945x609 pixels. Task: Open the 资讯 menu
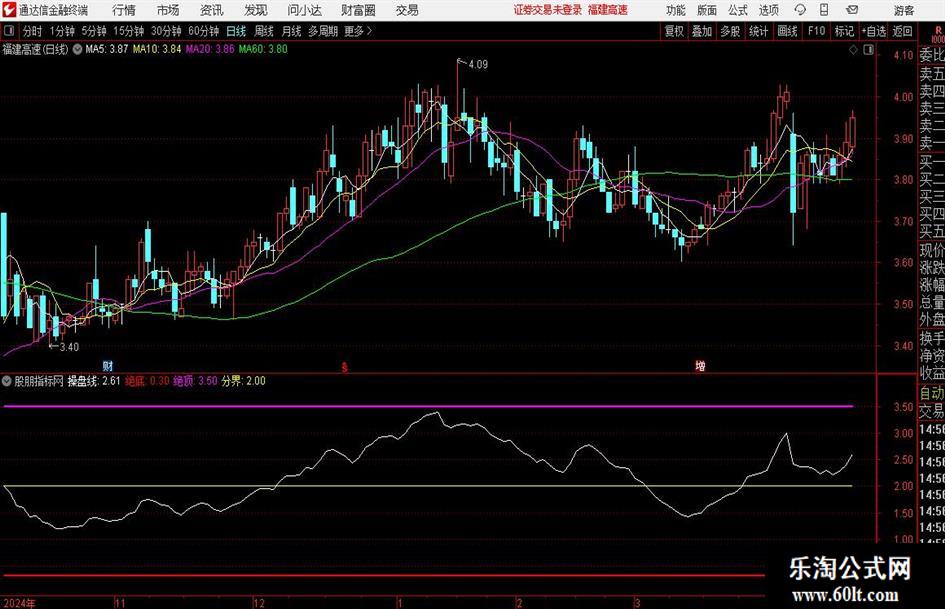[x=212, y=10]
